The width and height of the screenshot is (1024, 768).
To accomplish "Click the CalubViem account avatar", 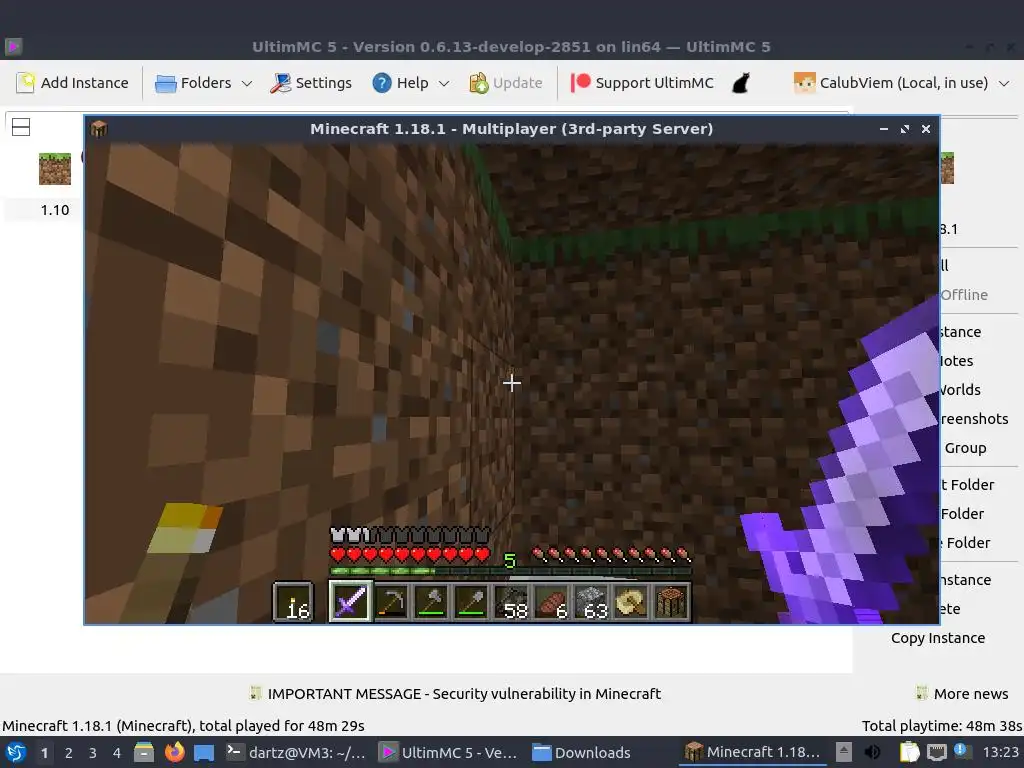I will 804,83.
